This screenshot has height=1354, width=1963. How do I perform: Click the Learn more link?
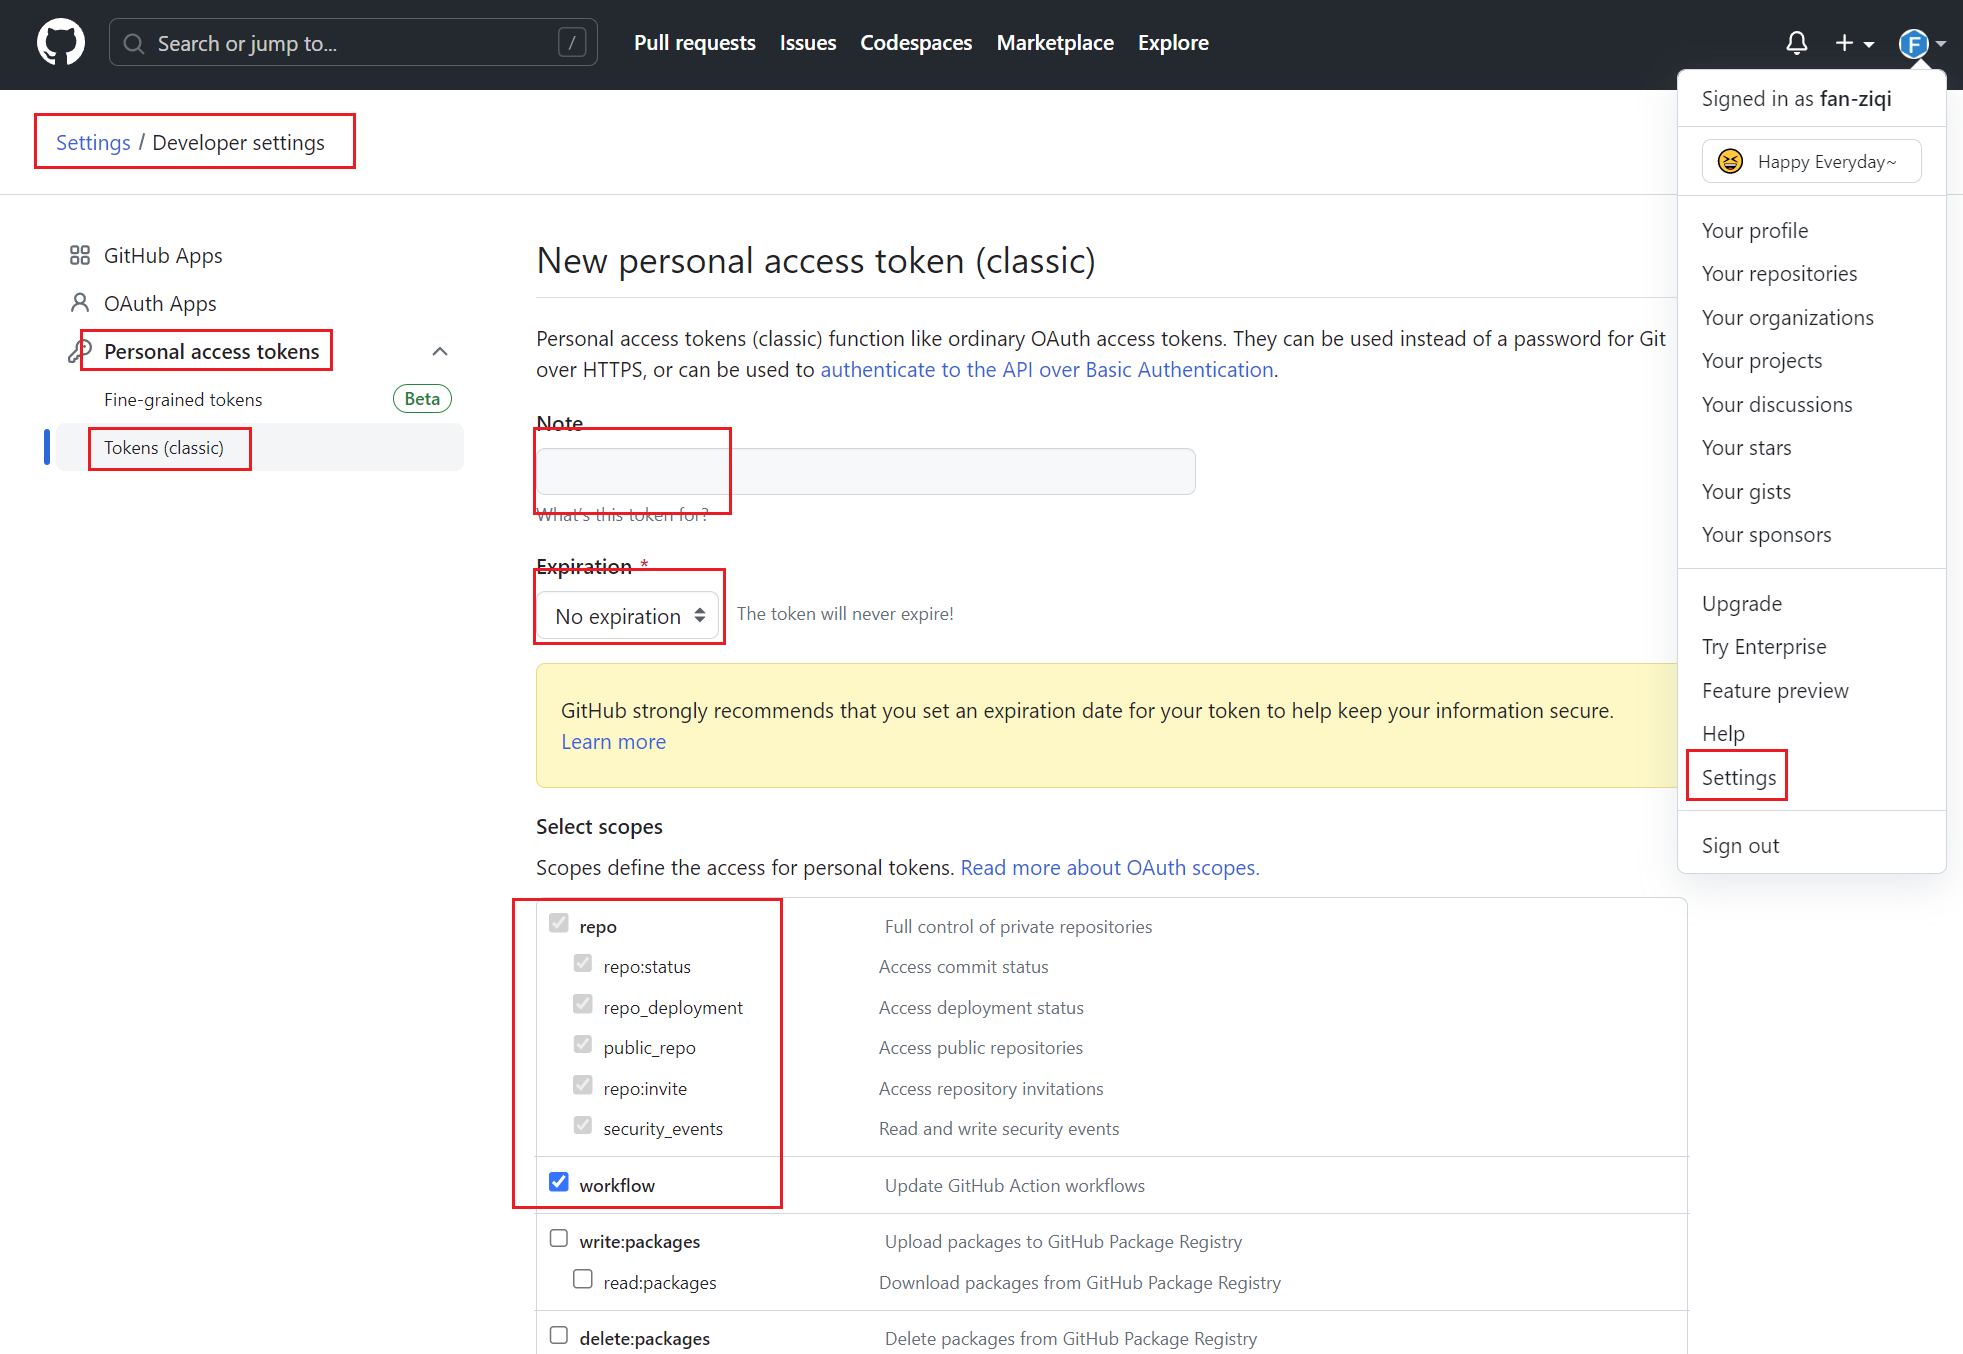coord(613,742)
